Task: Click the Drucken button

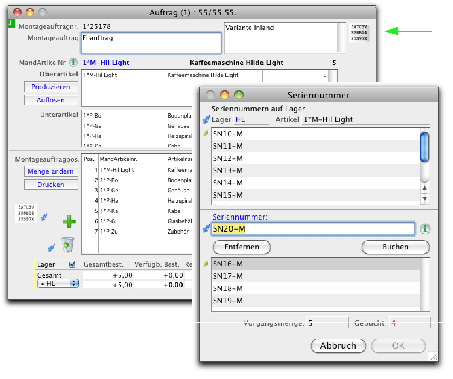Action: [x=51, y=184]
